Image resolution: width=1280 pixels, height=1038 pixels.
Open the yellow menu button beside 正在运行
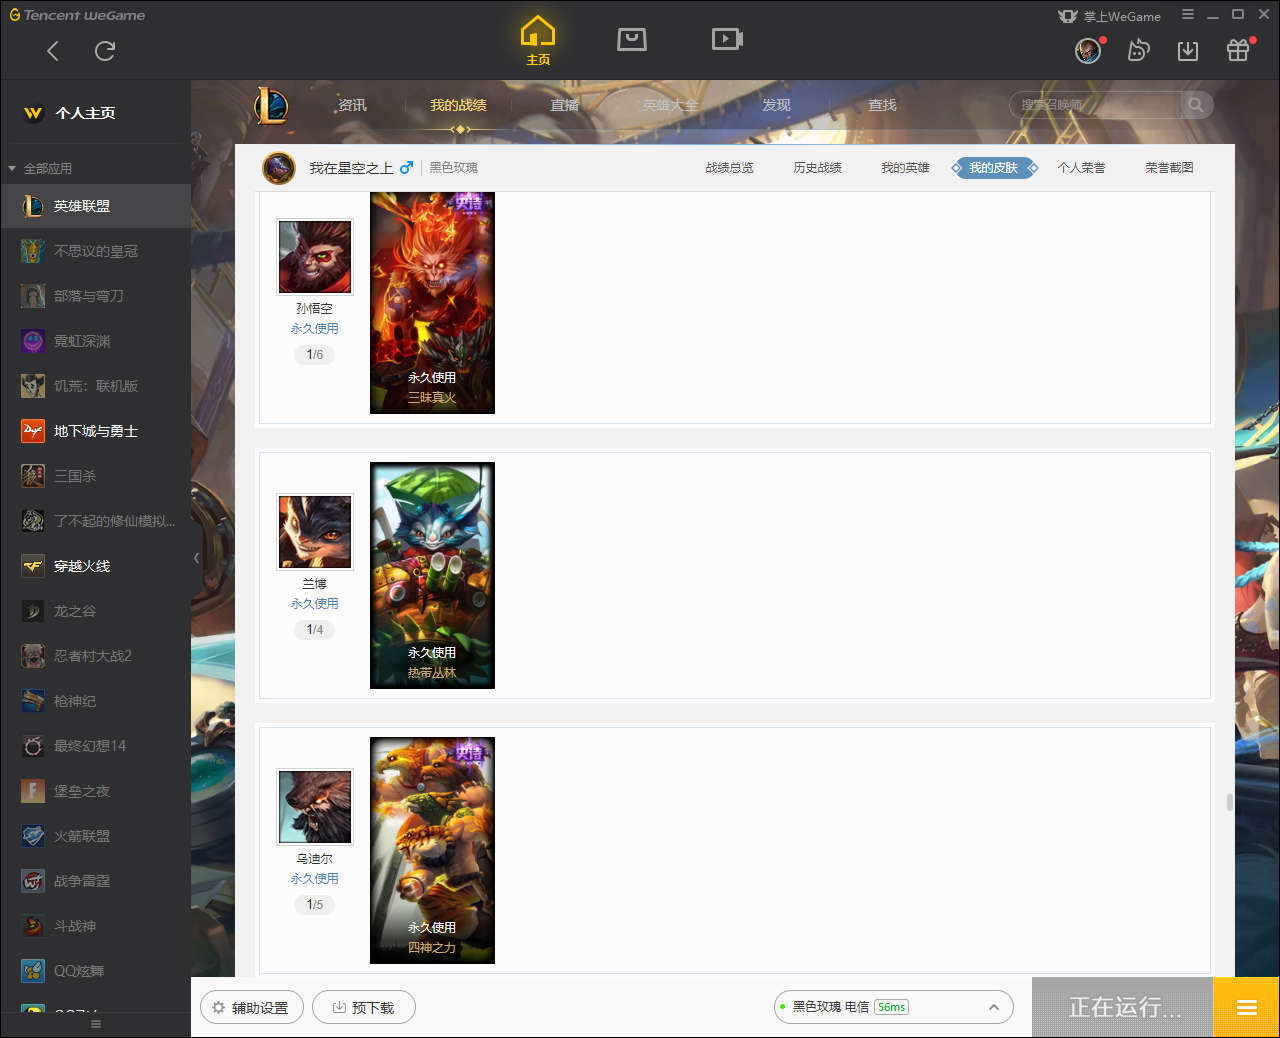1246,1007
